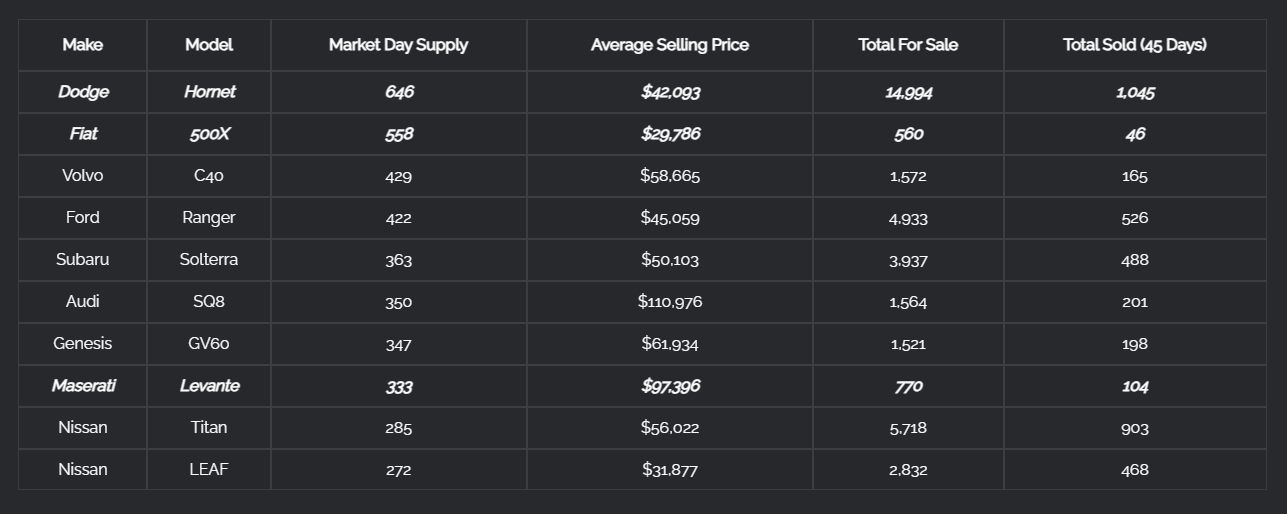
Task: Click the Hornet model cell
Action: 209,92
